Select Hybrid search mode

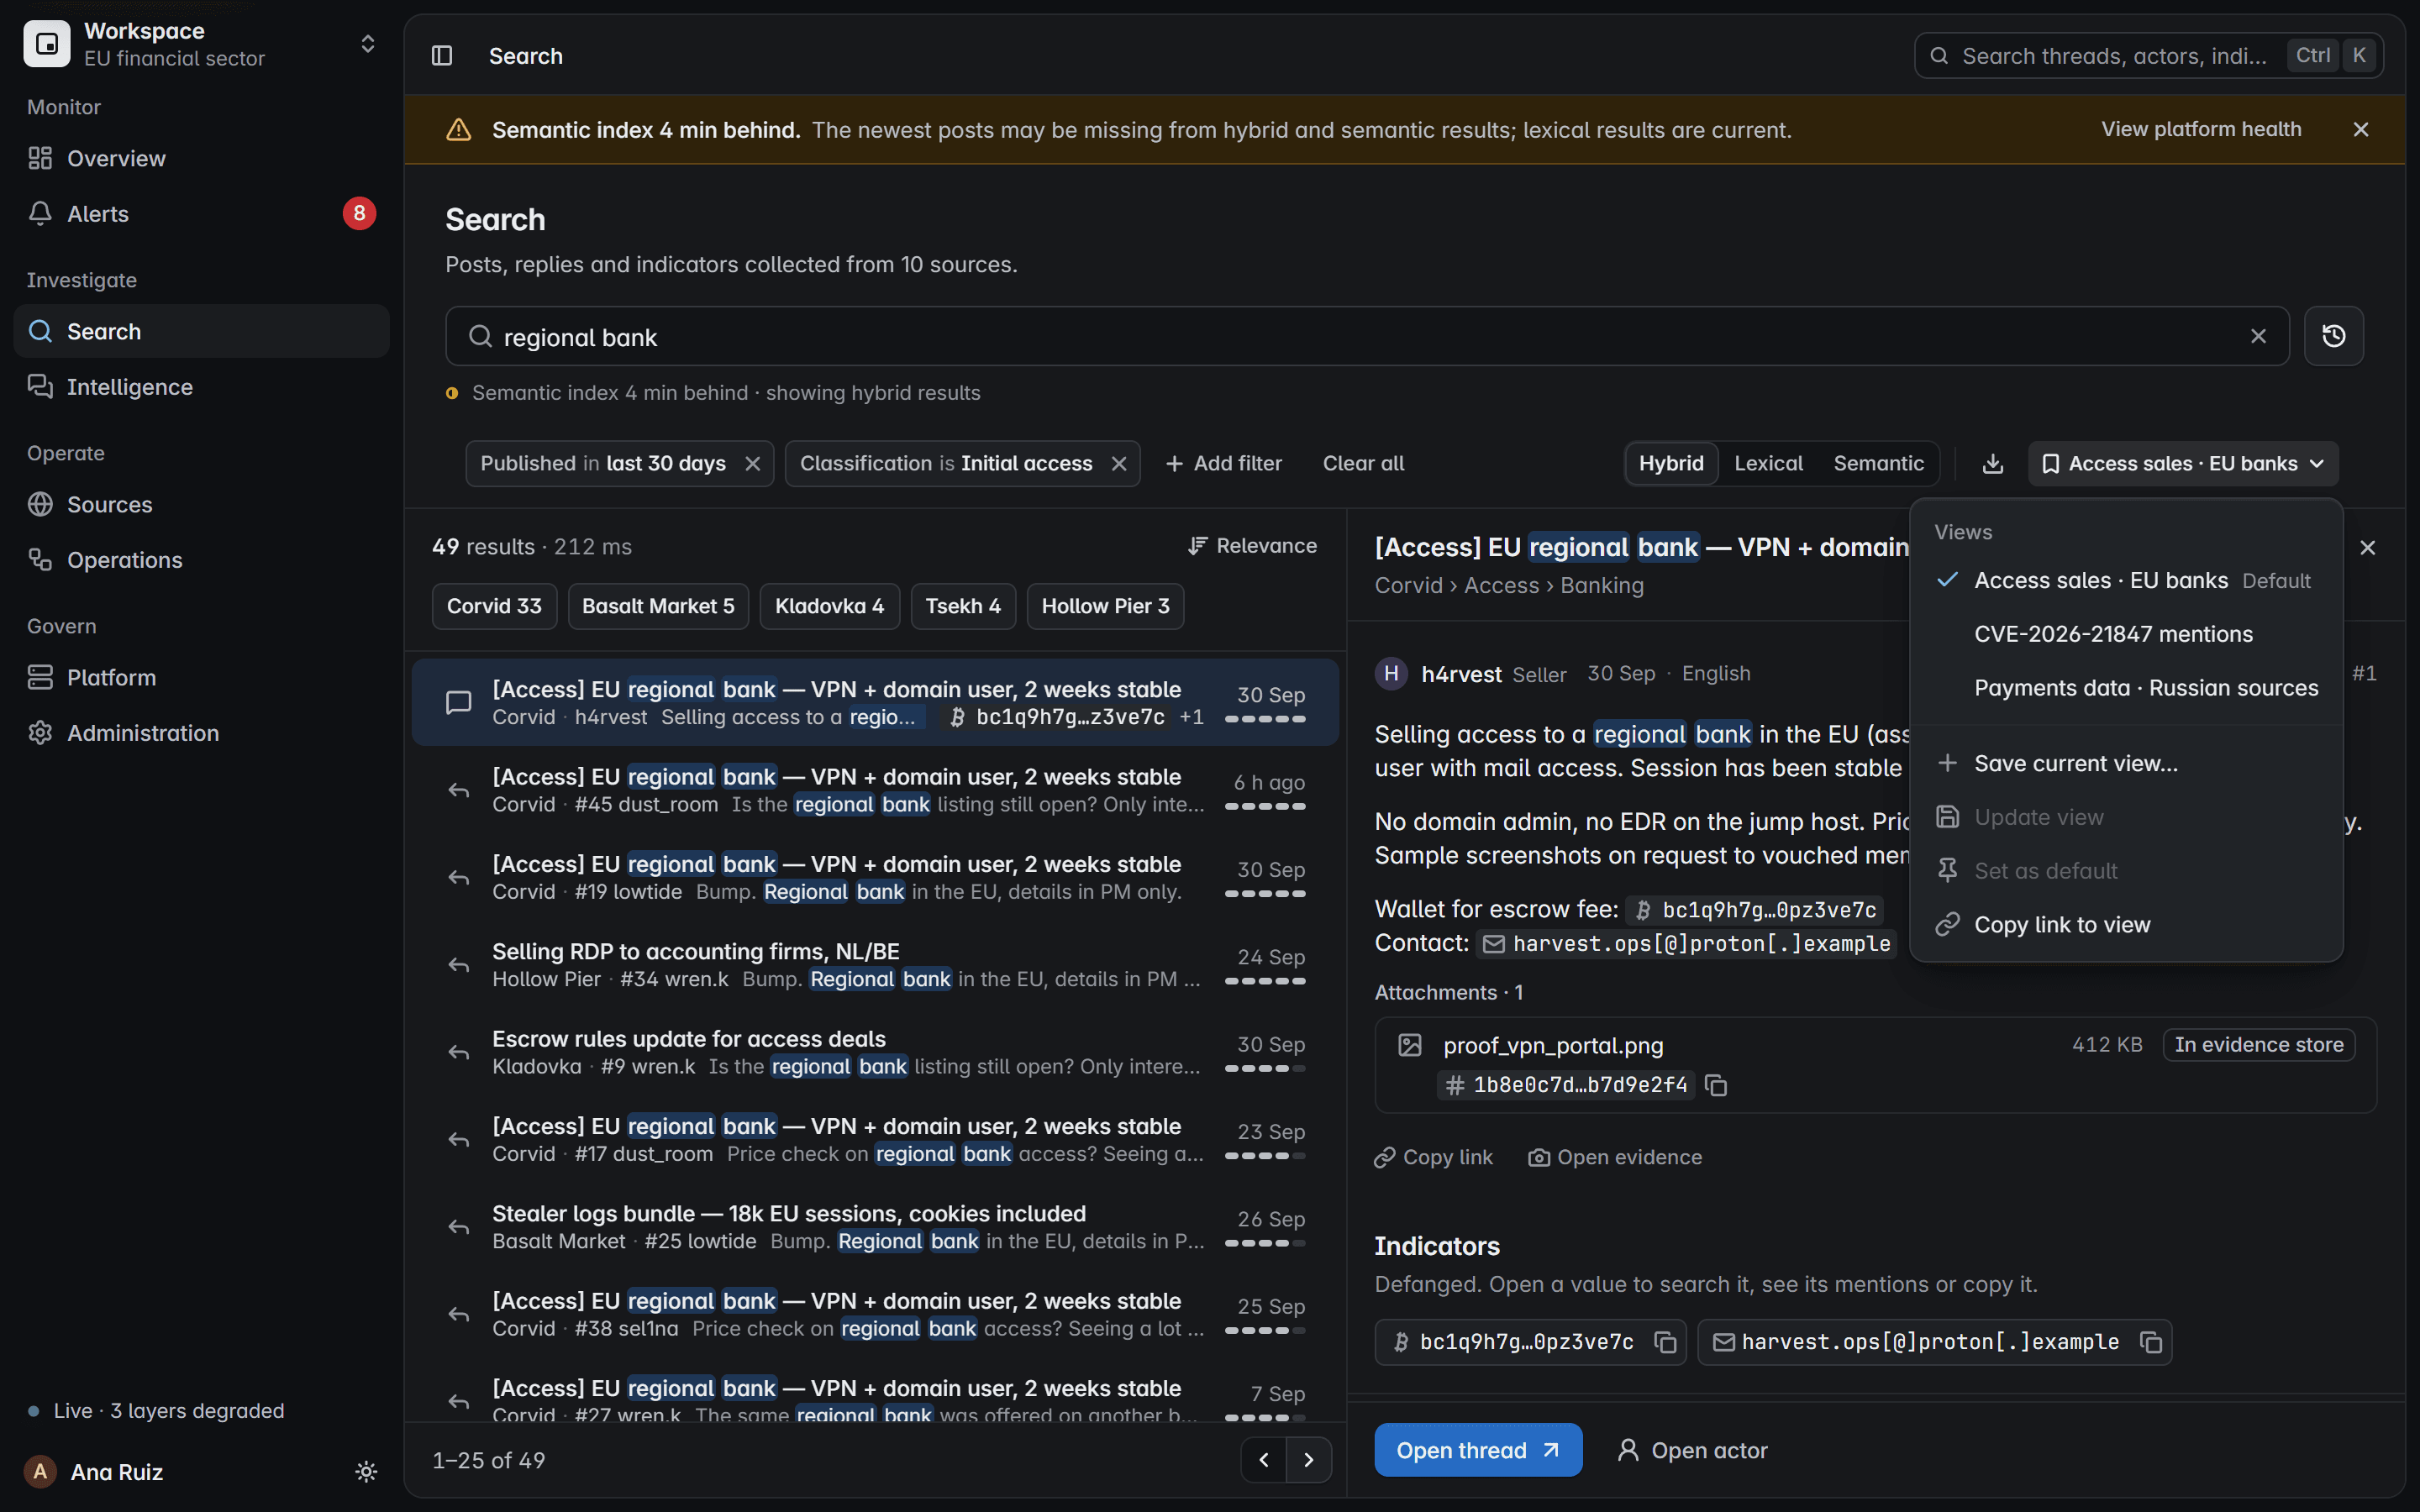point(1671,464)
